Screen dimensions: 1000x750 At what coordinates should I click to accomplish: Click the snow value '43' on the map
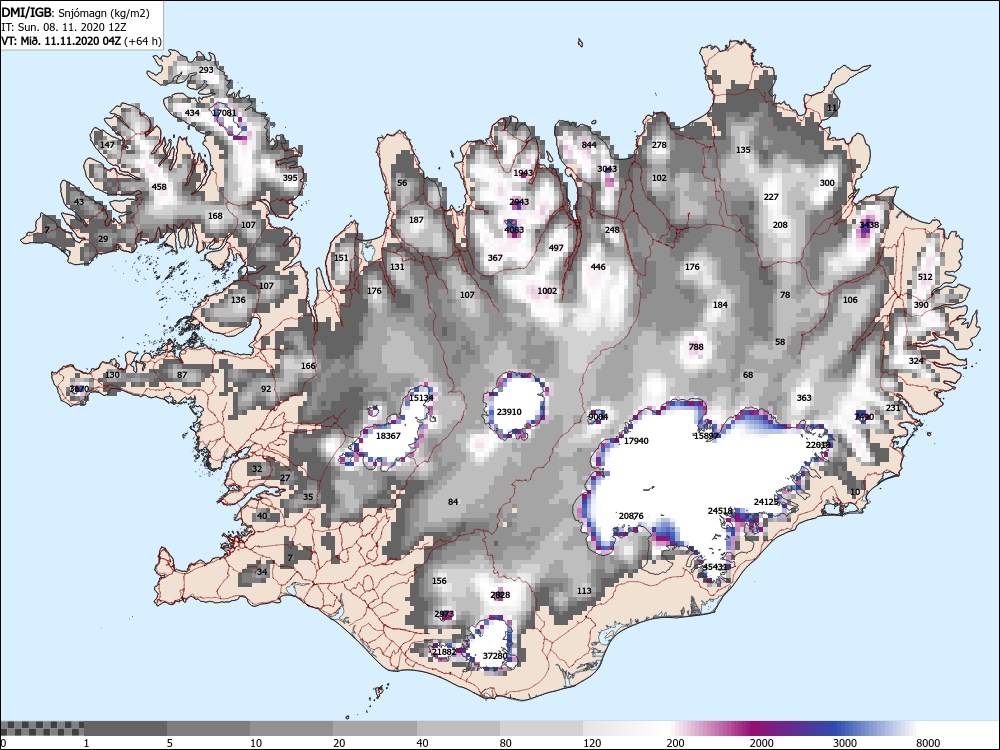tap(78, 202)
